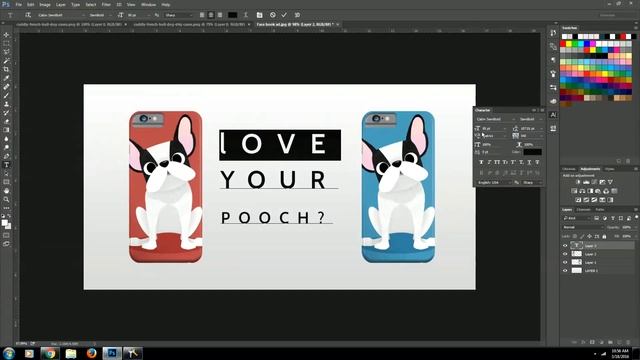Open anti-aliasing dropdown in options bar

178,15
